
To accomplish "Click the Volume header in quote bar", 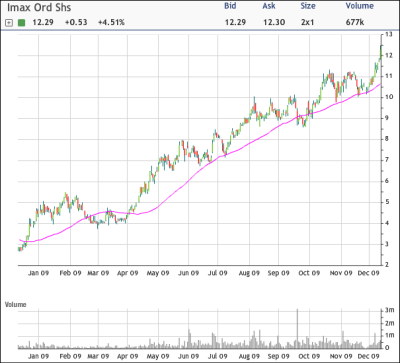I will tap(359, 6).
